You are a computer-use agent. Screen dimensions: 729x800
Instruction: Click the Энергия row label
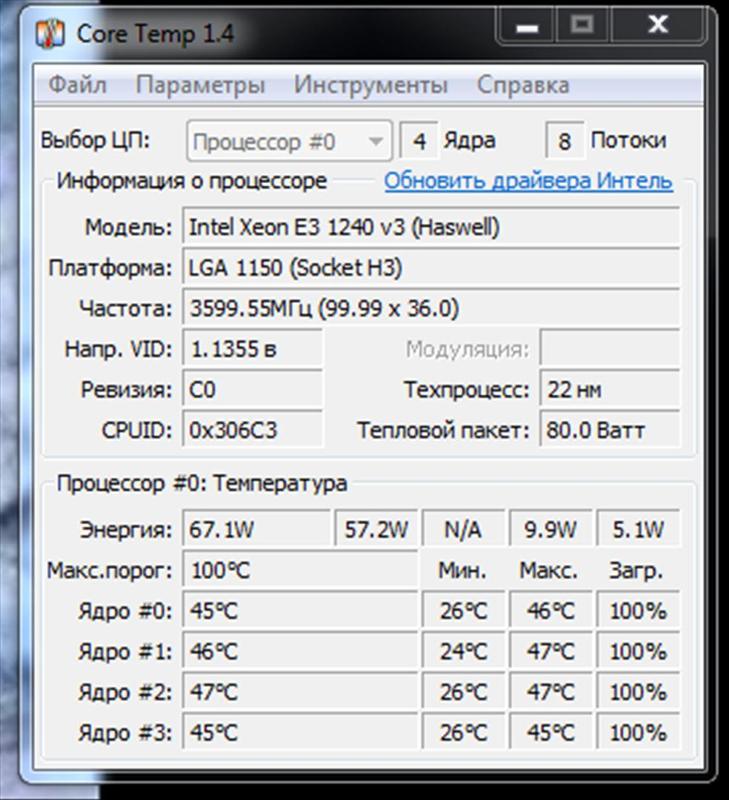tap(126, 530)
